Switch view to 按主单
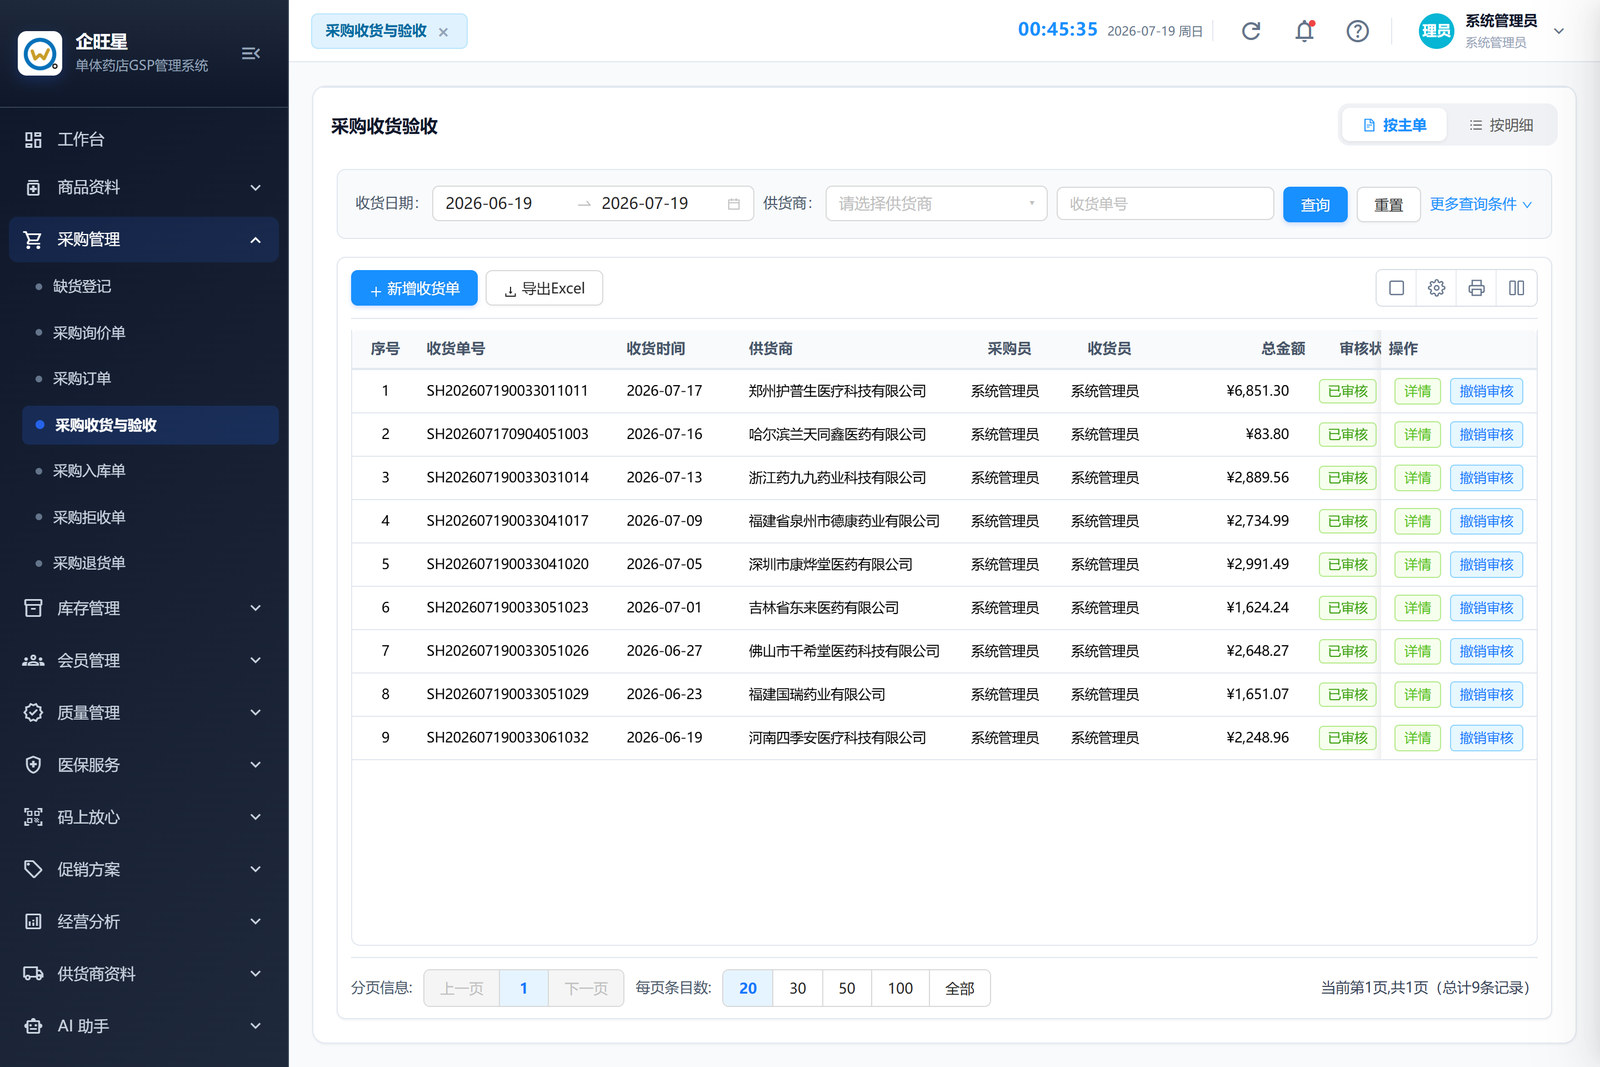The image size is (1600, 1067). tap(1394, 125)
